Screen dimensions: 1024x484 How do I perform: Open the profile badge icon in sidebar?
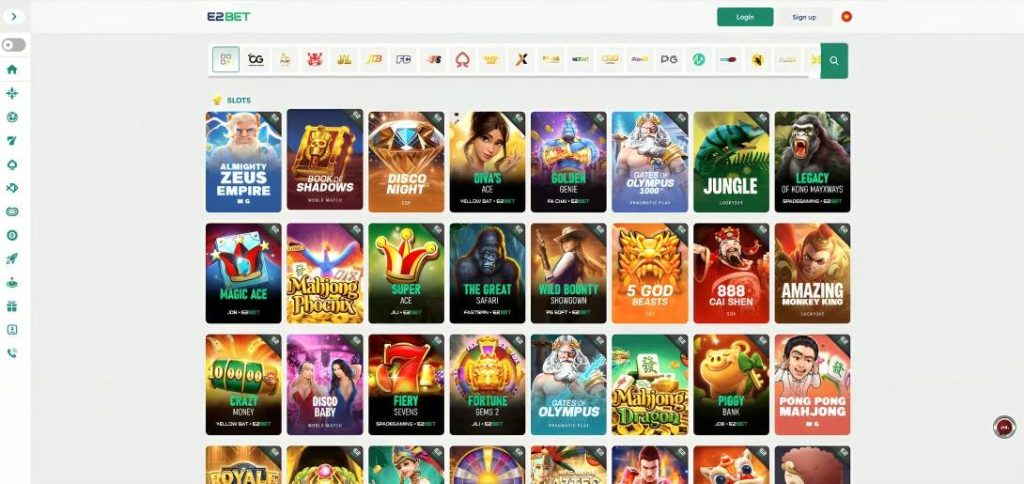(x=12, y=329)
